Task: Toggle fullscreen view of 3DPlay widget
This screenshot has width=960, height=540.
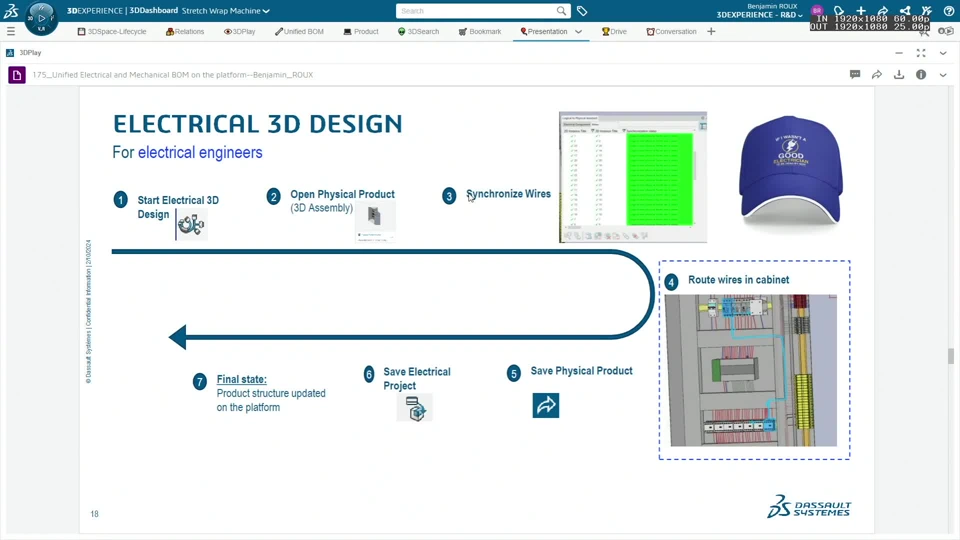Action: click(x=921, y=53)
